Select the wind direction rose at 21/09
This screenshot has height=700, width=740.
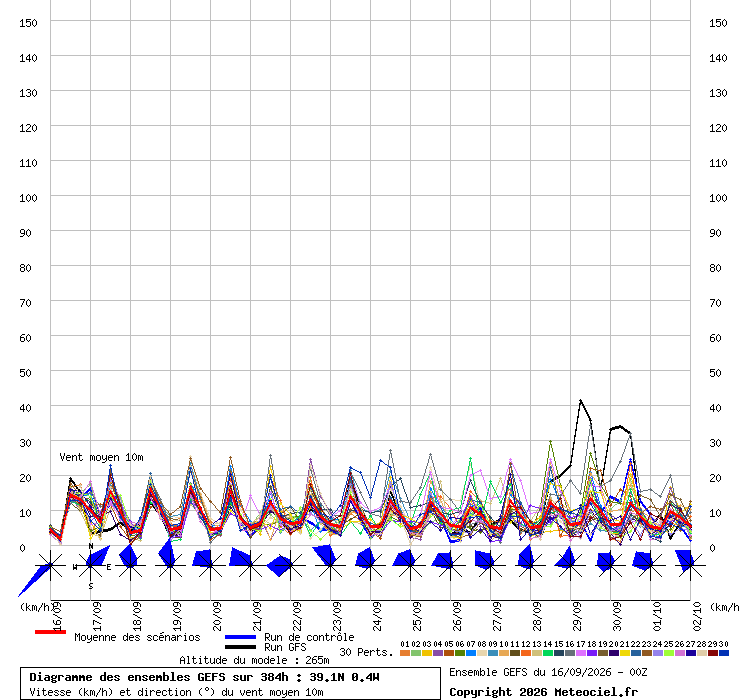[x=250, y=565]
